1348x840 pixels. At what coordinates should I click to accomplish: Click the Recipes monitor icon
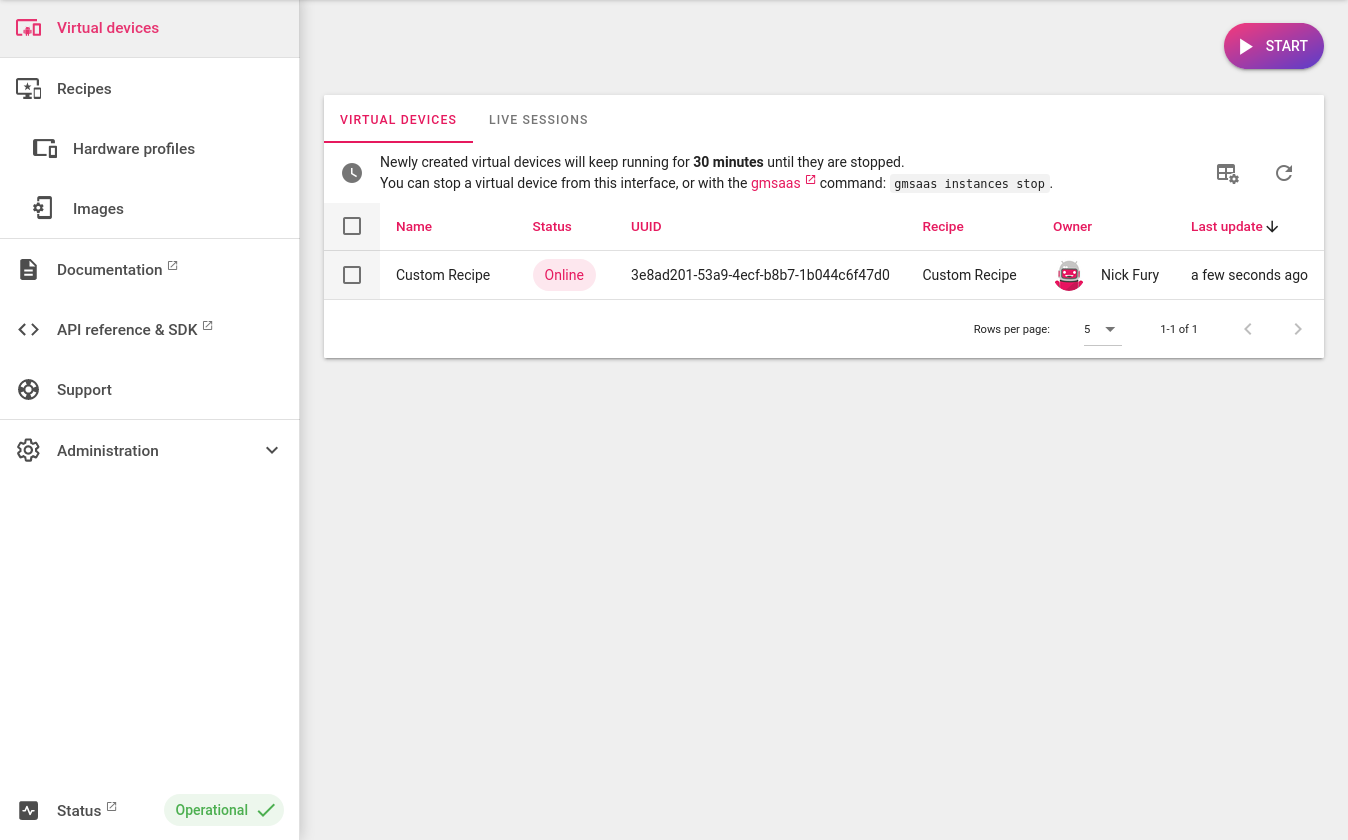29,89
